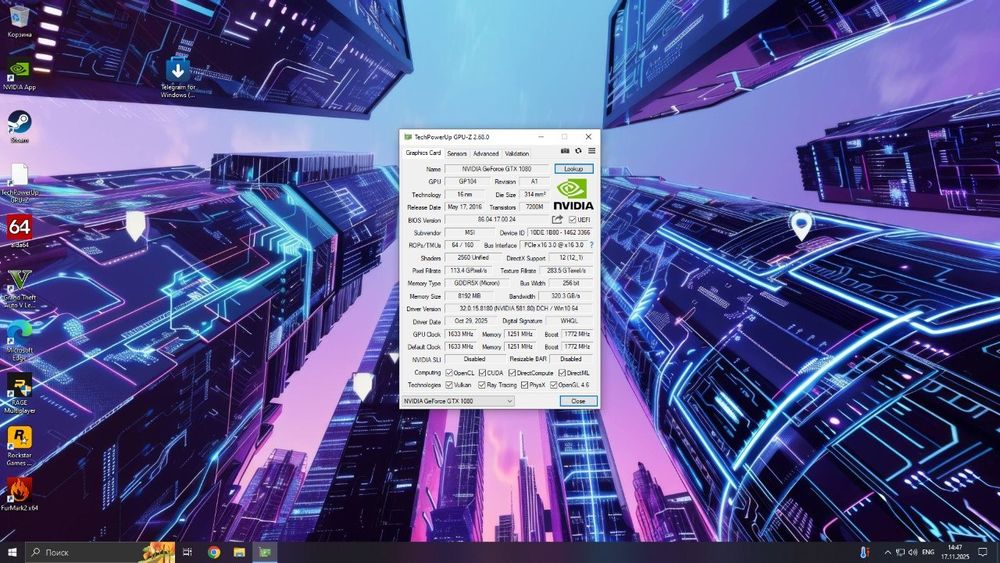Image resolution: width=1000 pixels, height=563 pixels.
Task: Click the Close button in GPU-Z
Action: [578, 401]
